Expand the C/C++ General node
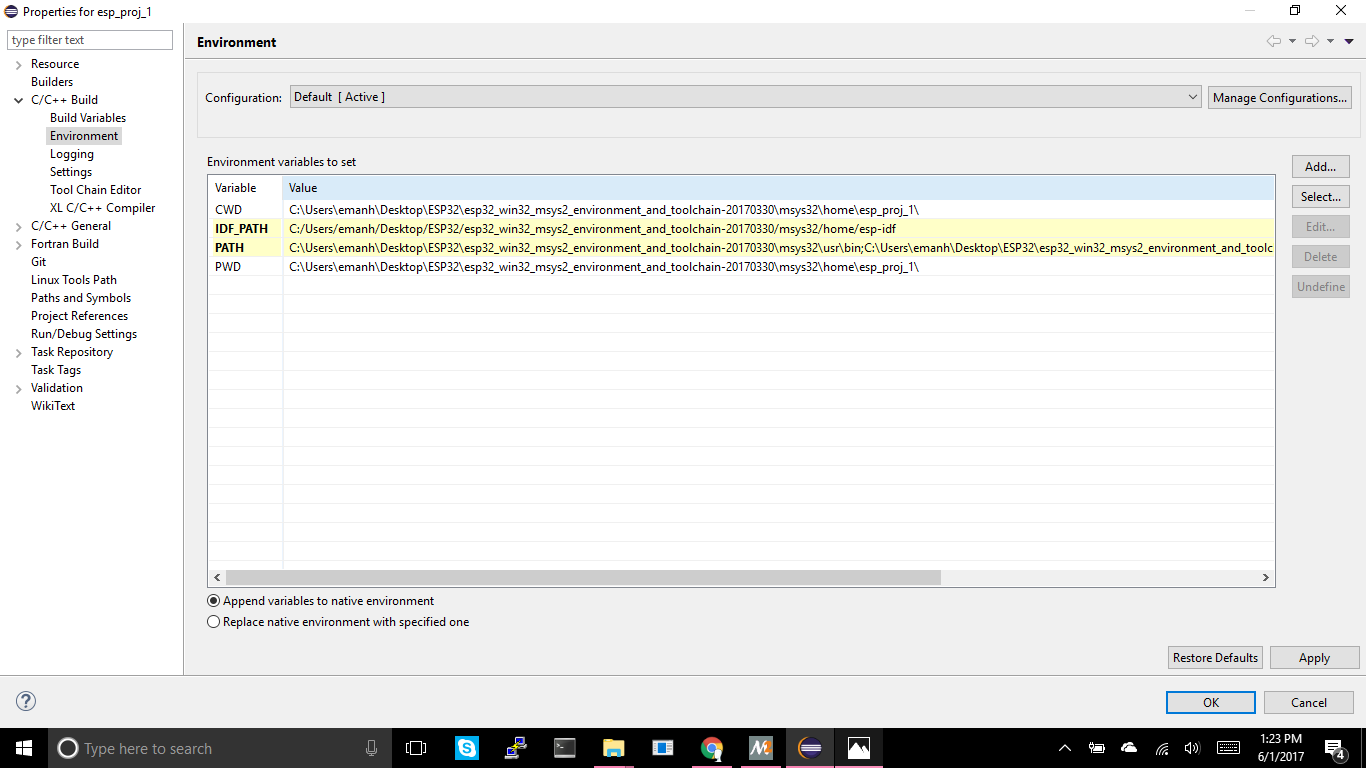The width and height of the screenshot is (1366, 768). point(18,226)
